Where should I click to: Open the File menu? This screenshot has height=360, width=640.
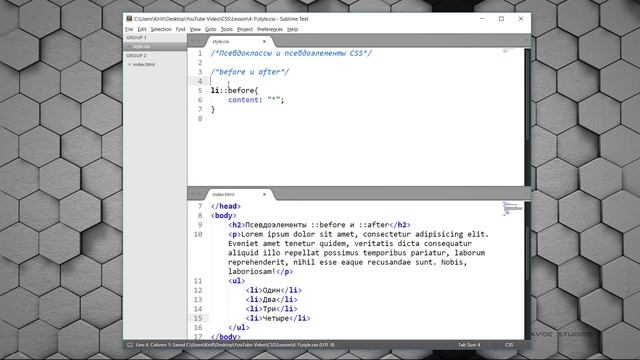(x=129, y=29)
